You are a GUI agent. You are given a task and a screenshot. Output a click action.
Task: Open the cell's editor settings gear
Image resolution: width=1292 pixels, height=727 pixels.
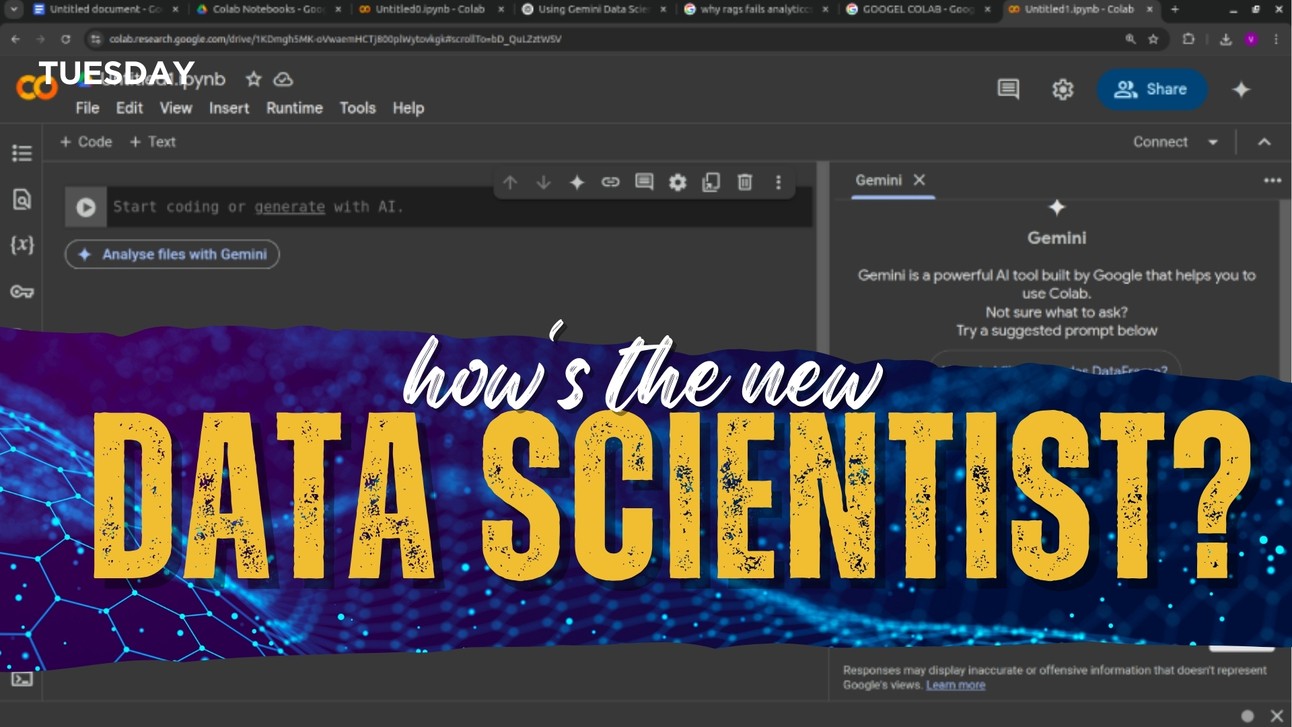tap(678, 182)
